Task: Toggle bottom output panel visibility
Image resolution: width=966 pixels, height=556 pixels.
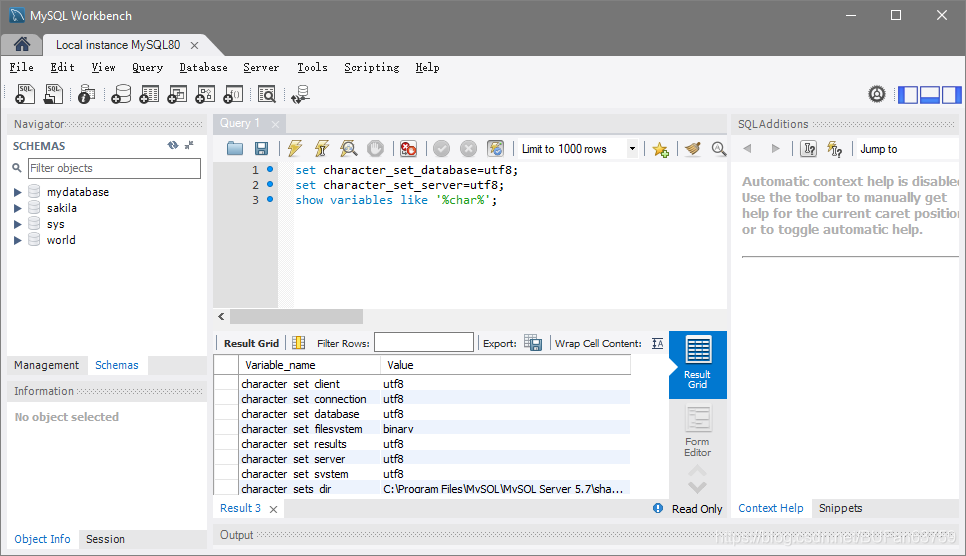Action: tap(930, 94)
